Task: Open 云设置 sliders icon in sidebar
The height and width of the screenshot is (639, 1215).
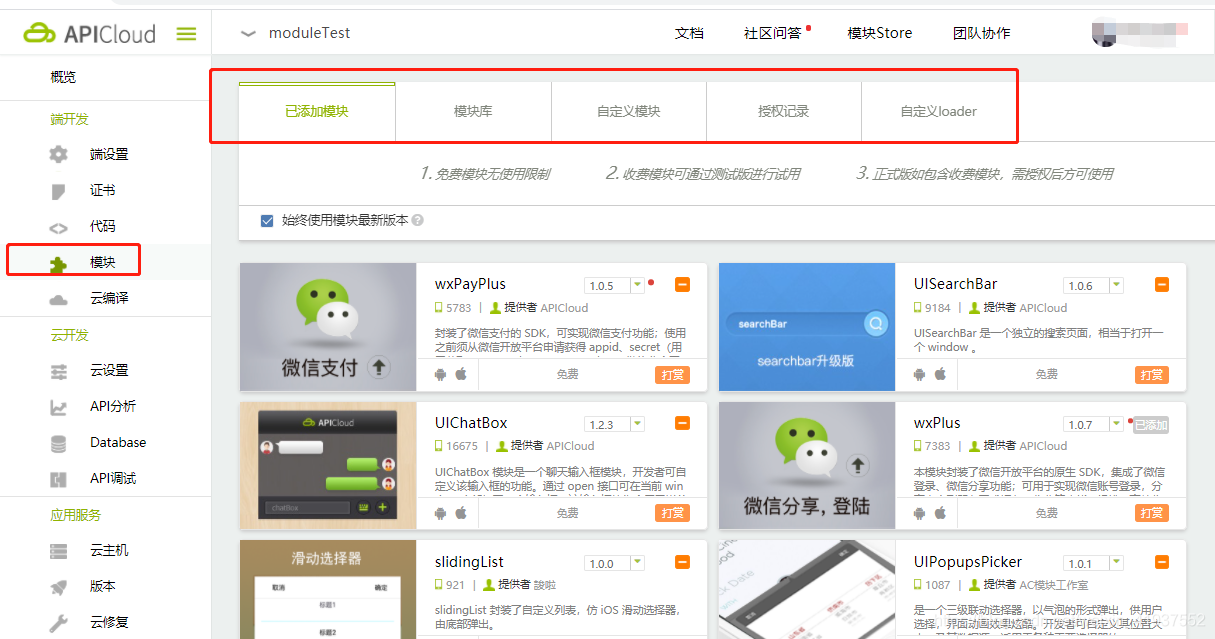Action: (59, 370)
